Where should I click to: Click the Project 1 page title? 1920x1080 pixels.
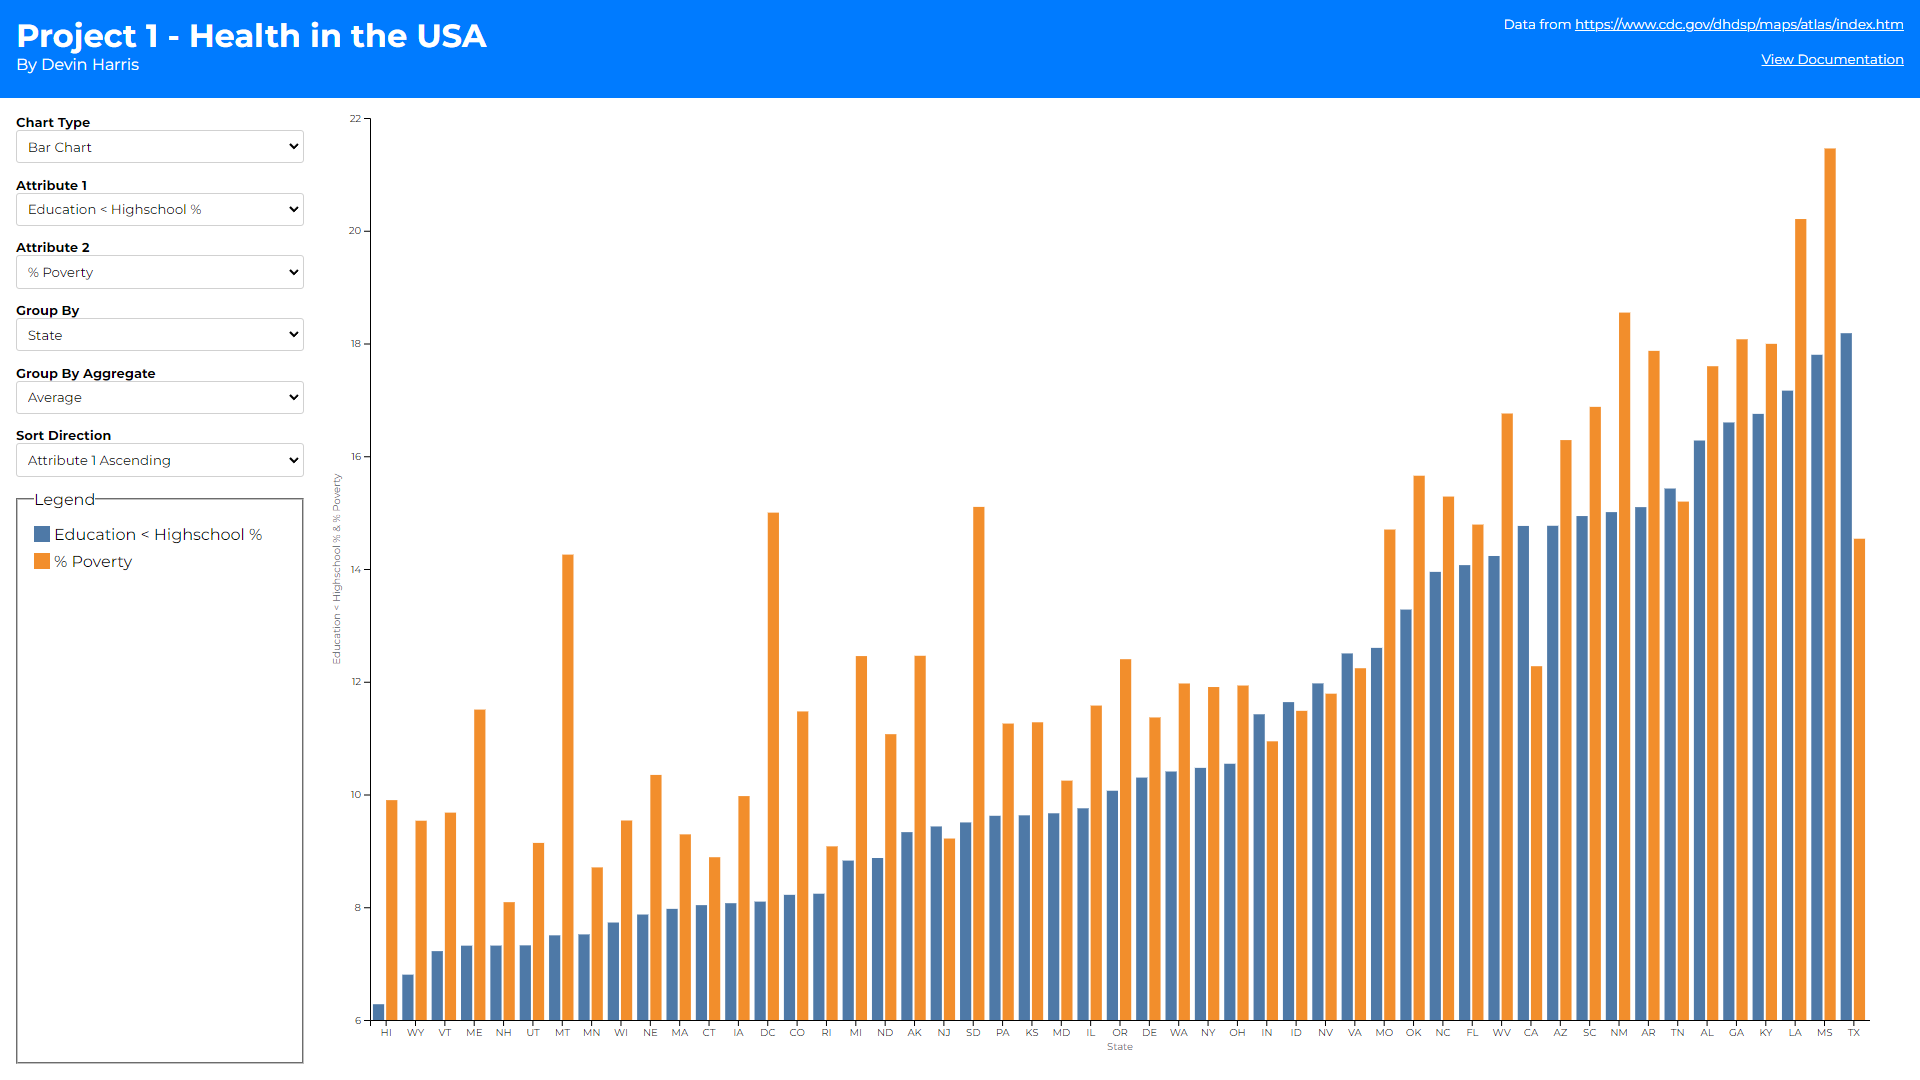(x=251, y=36)
